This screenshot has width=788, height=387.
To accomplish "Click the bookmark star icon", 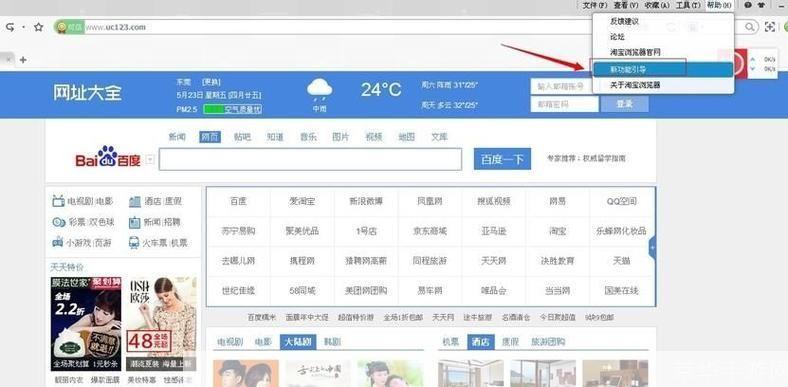I will (x=39, y=27).
